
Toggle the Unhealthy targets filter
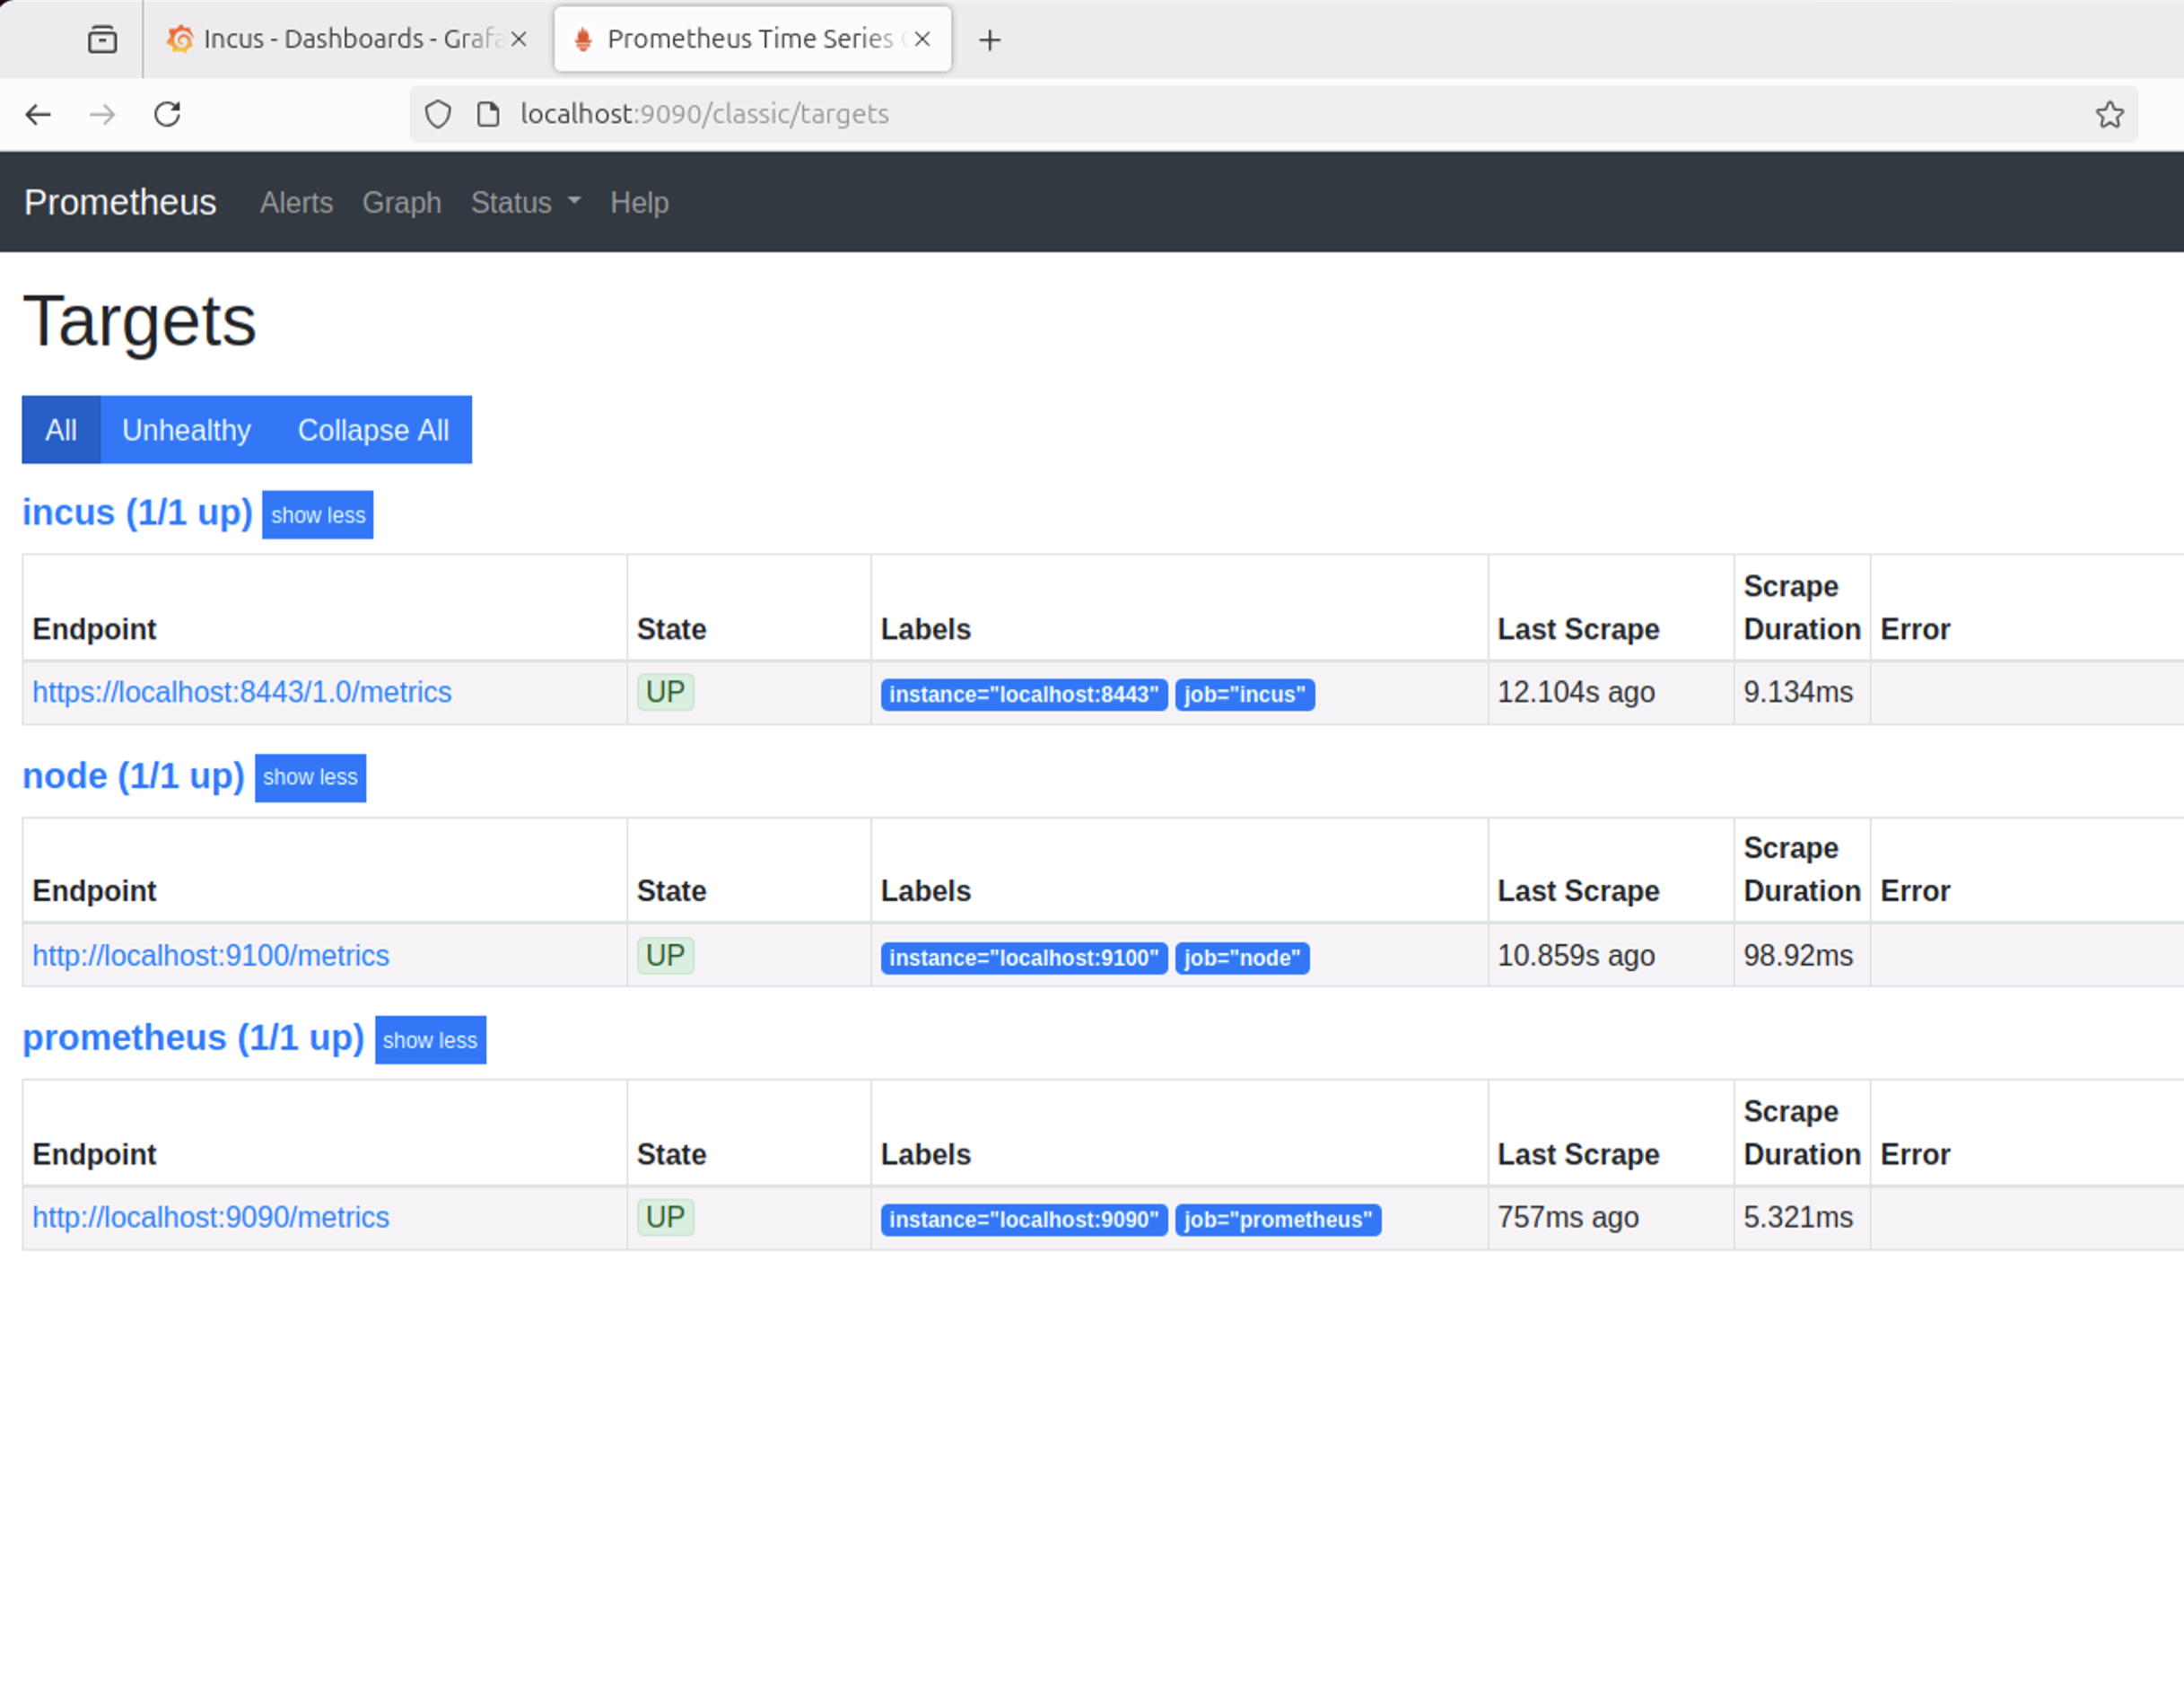tap(186, 430)
